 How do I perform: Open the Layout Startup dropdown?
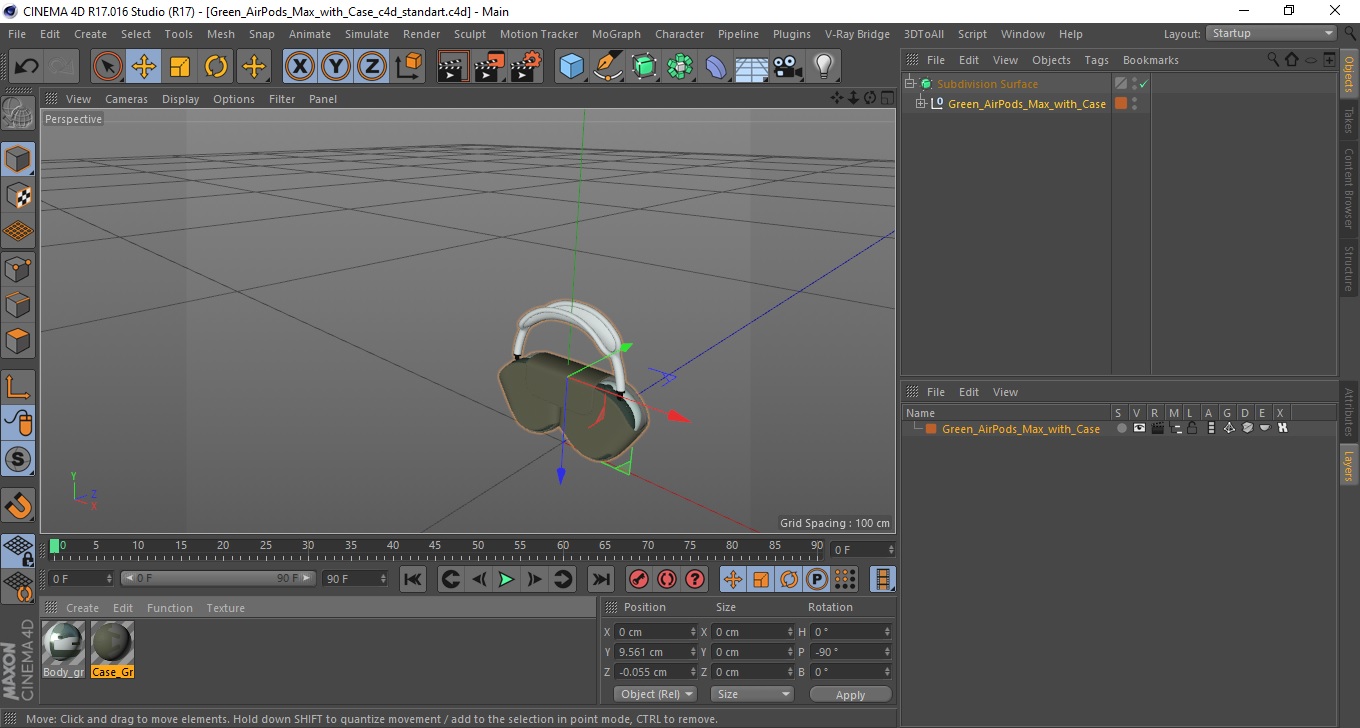[x=1270, y=33]
